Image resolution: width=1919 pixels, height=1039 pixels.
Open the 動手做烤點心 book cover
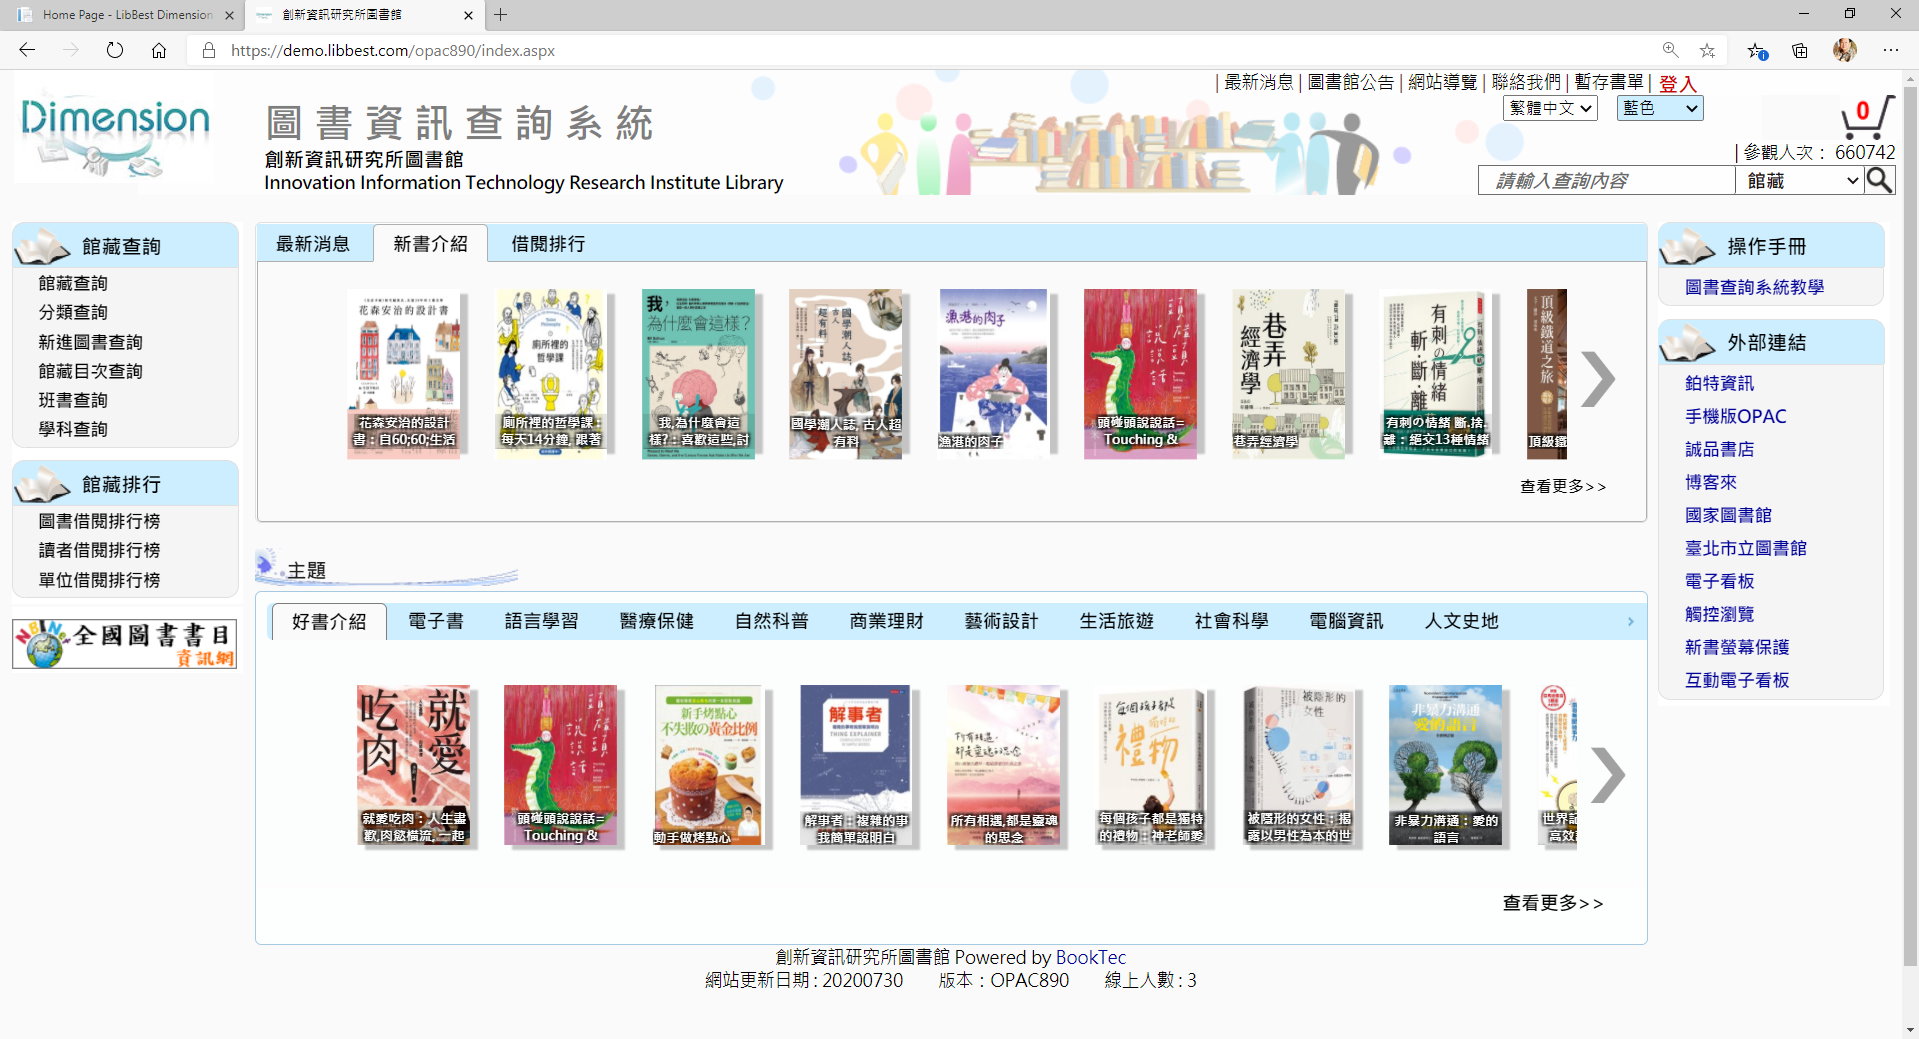point(708,765)
